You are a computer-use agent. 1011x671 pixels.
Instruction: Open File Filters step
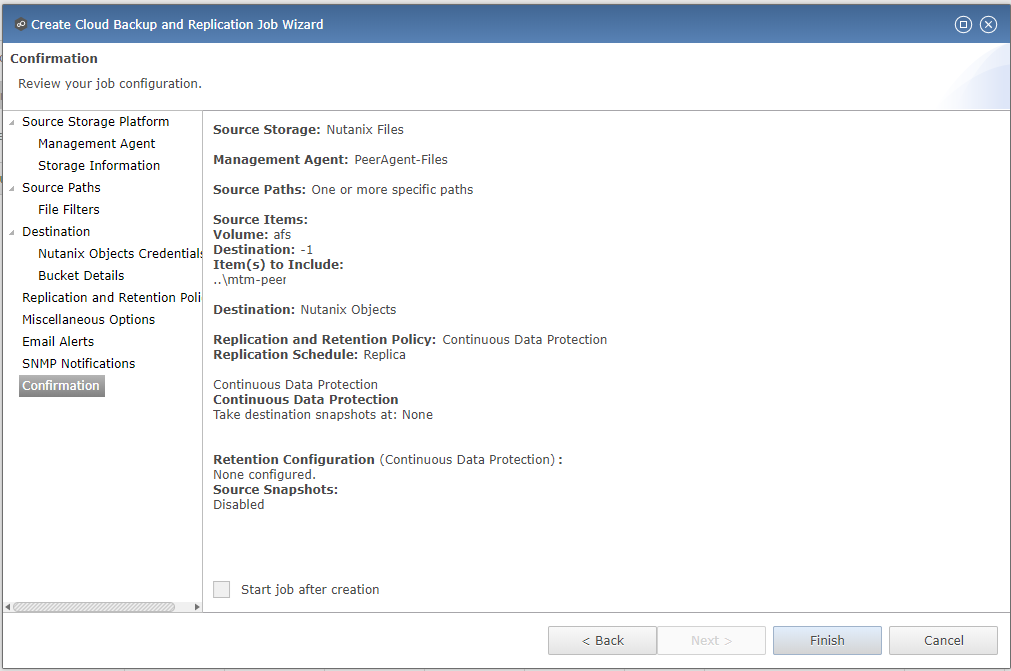[x=68, y=209]
